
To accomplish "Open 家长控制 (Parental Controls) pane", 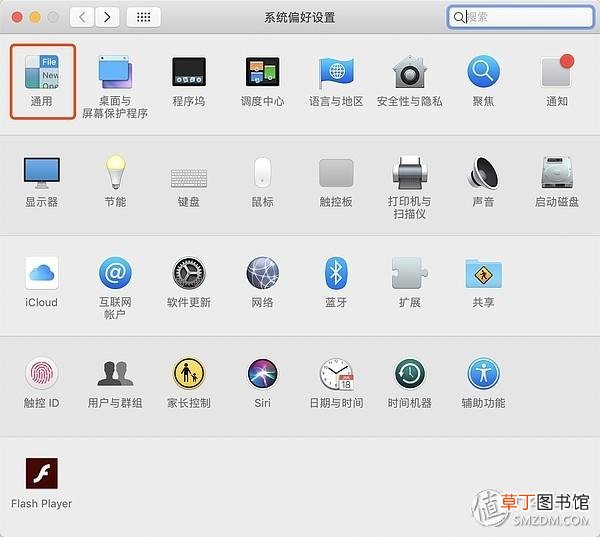I will [x=189, y=383].
